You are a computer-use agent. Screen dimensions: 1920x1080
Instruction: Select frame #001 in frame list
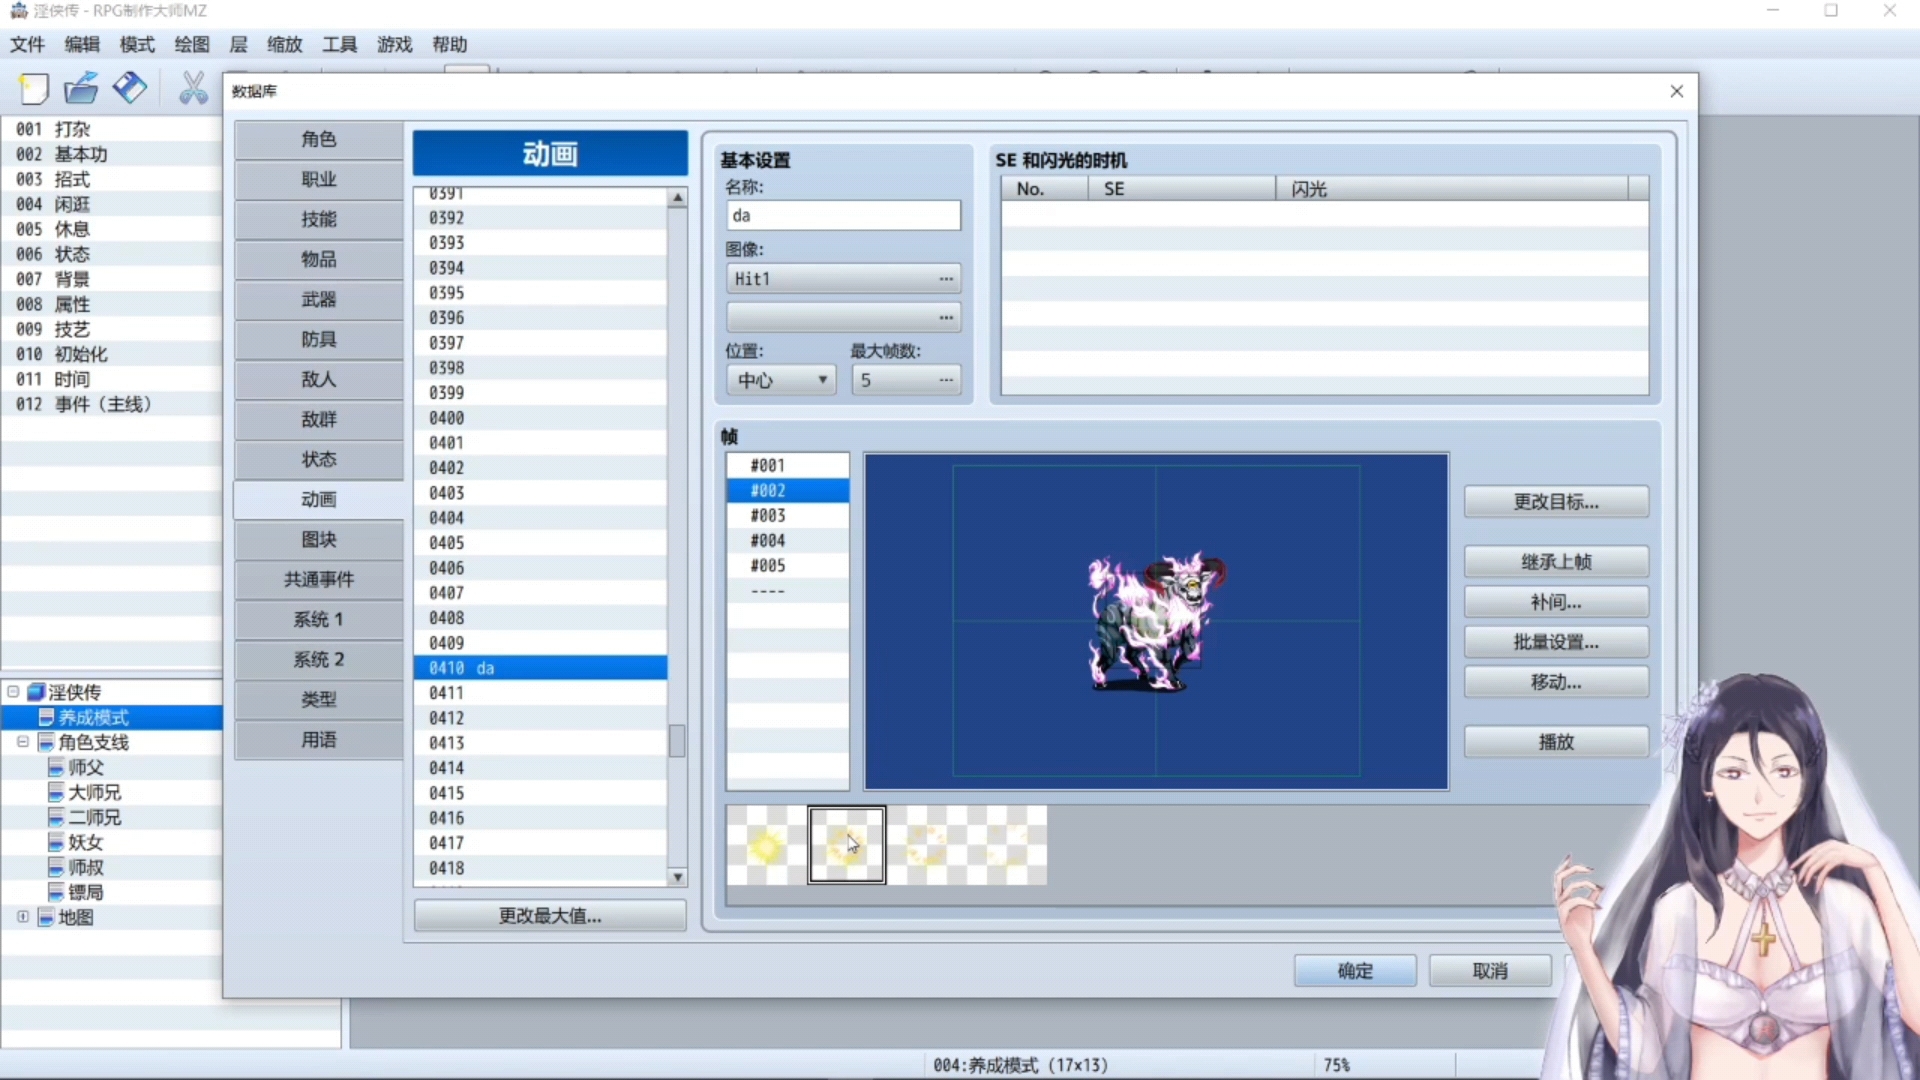tap(788, 465)
